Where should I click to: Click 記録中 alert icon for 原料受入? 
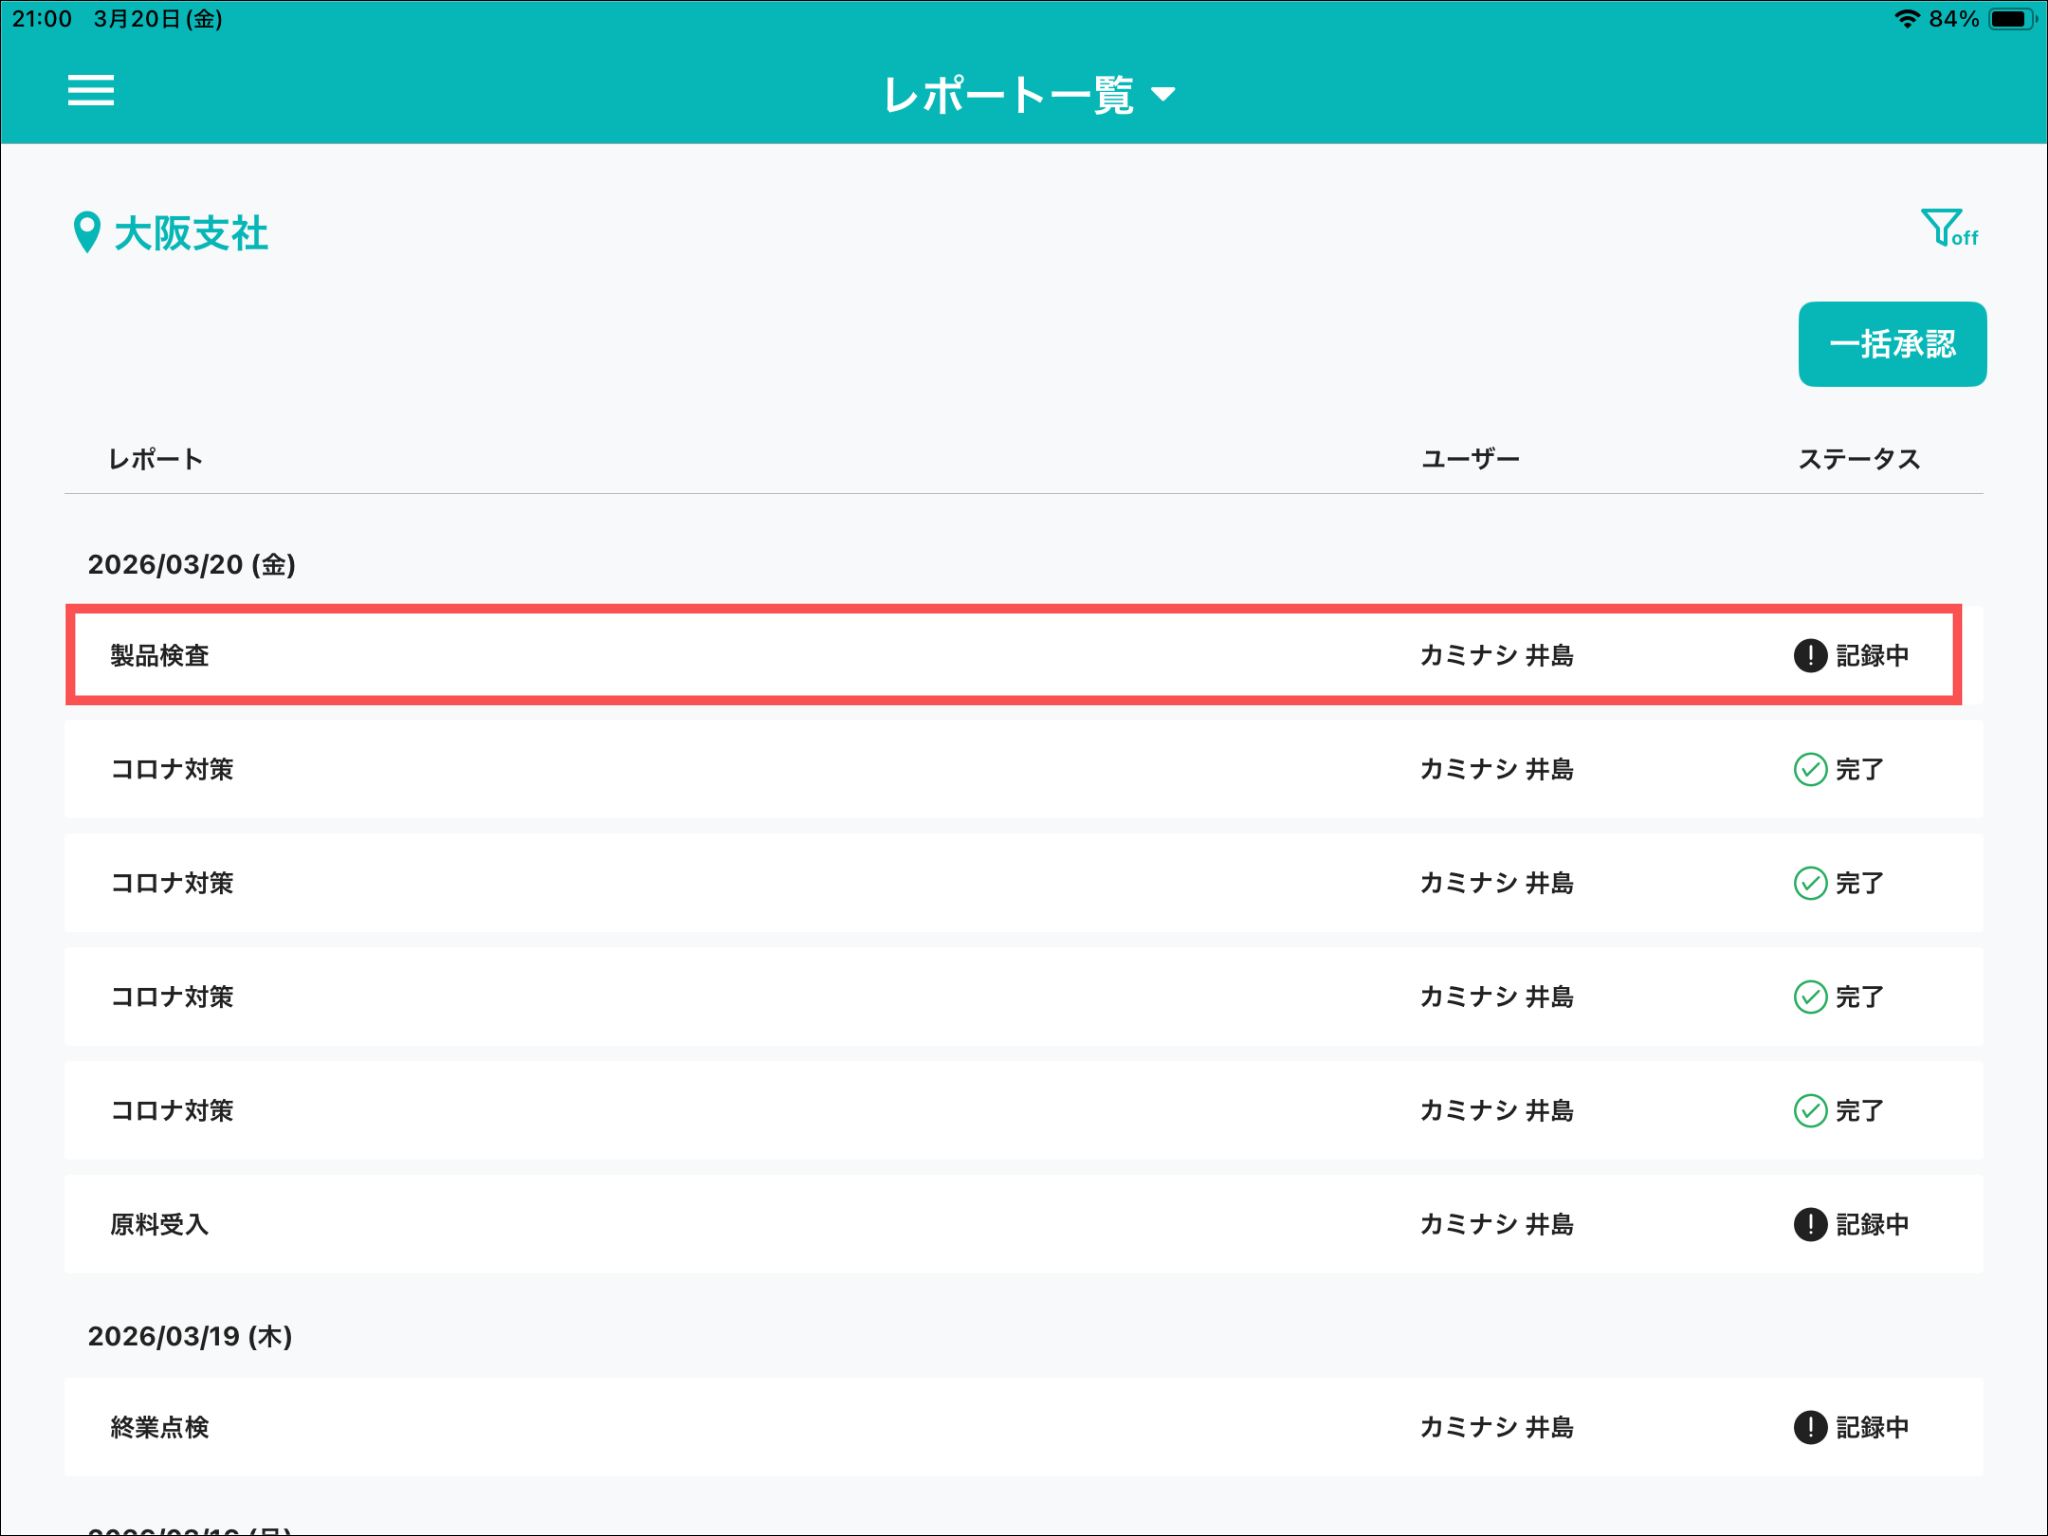(1810, 1225)
